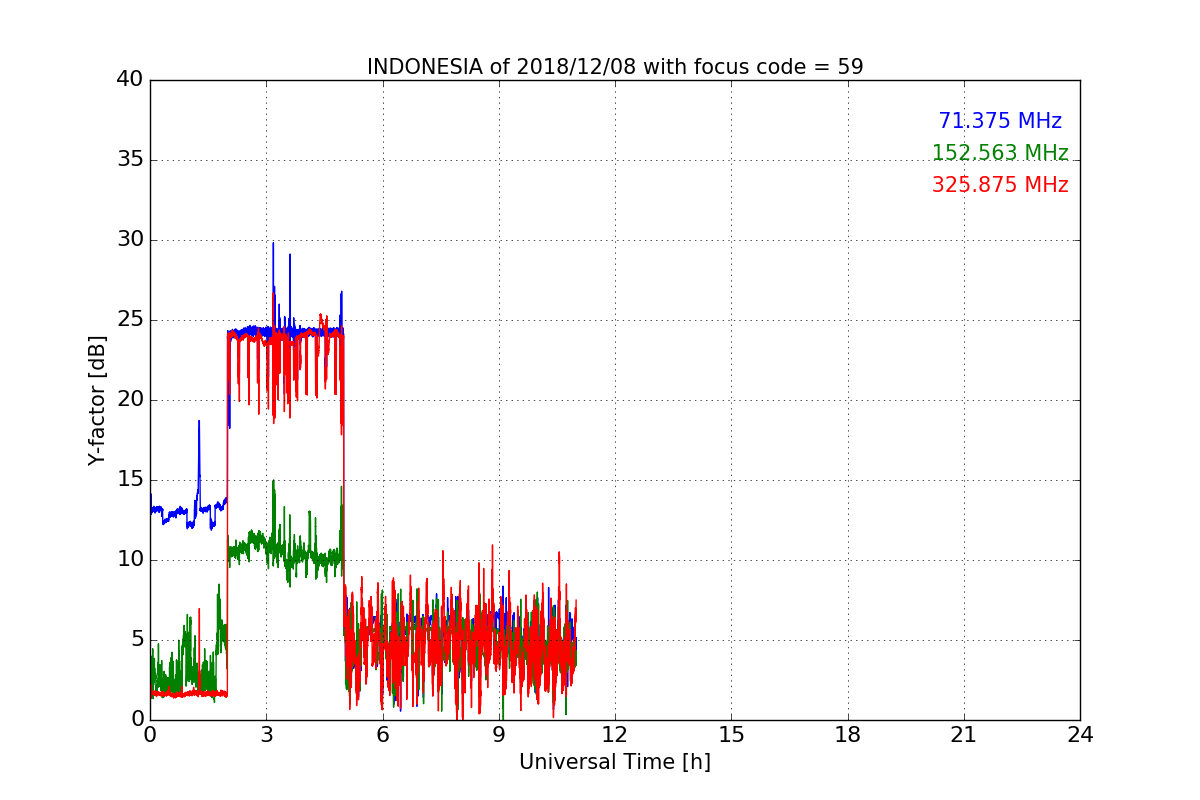Click y-axis tick label 15

129,480
